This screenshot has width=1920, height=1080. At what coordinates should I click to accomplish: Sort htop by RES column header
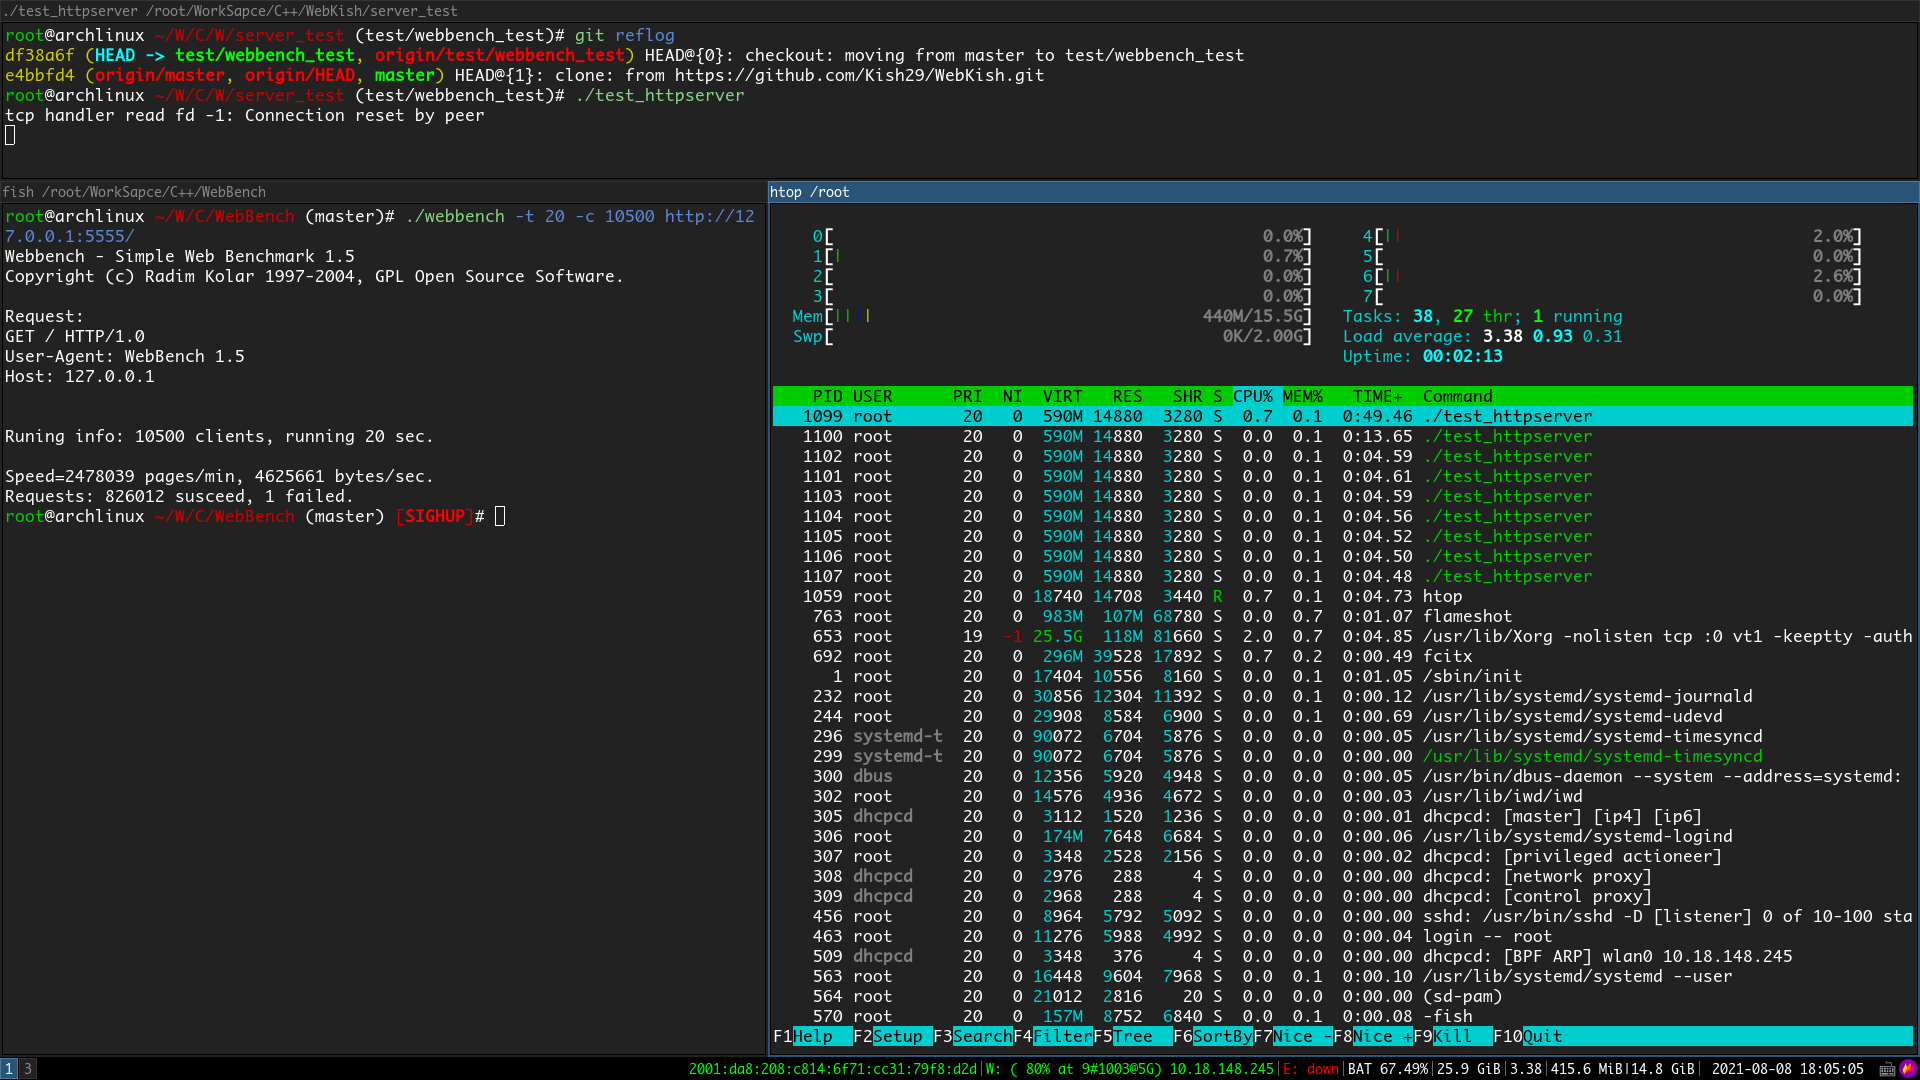click(1127, 396)
